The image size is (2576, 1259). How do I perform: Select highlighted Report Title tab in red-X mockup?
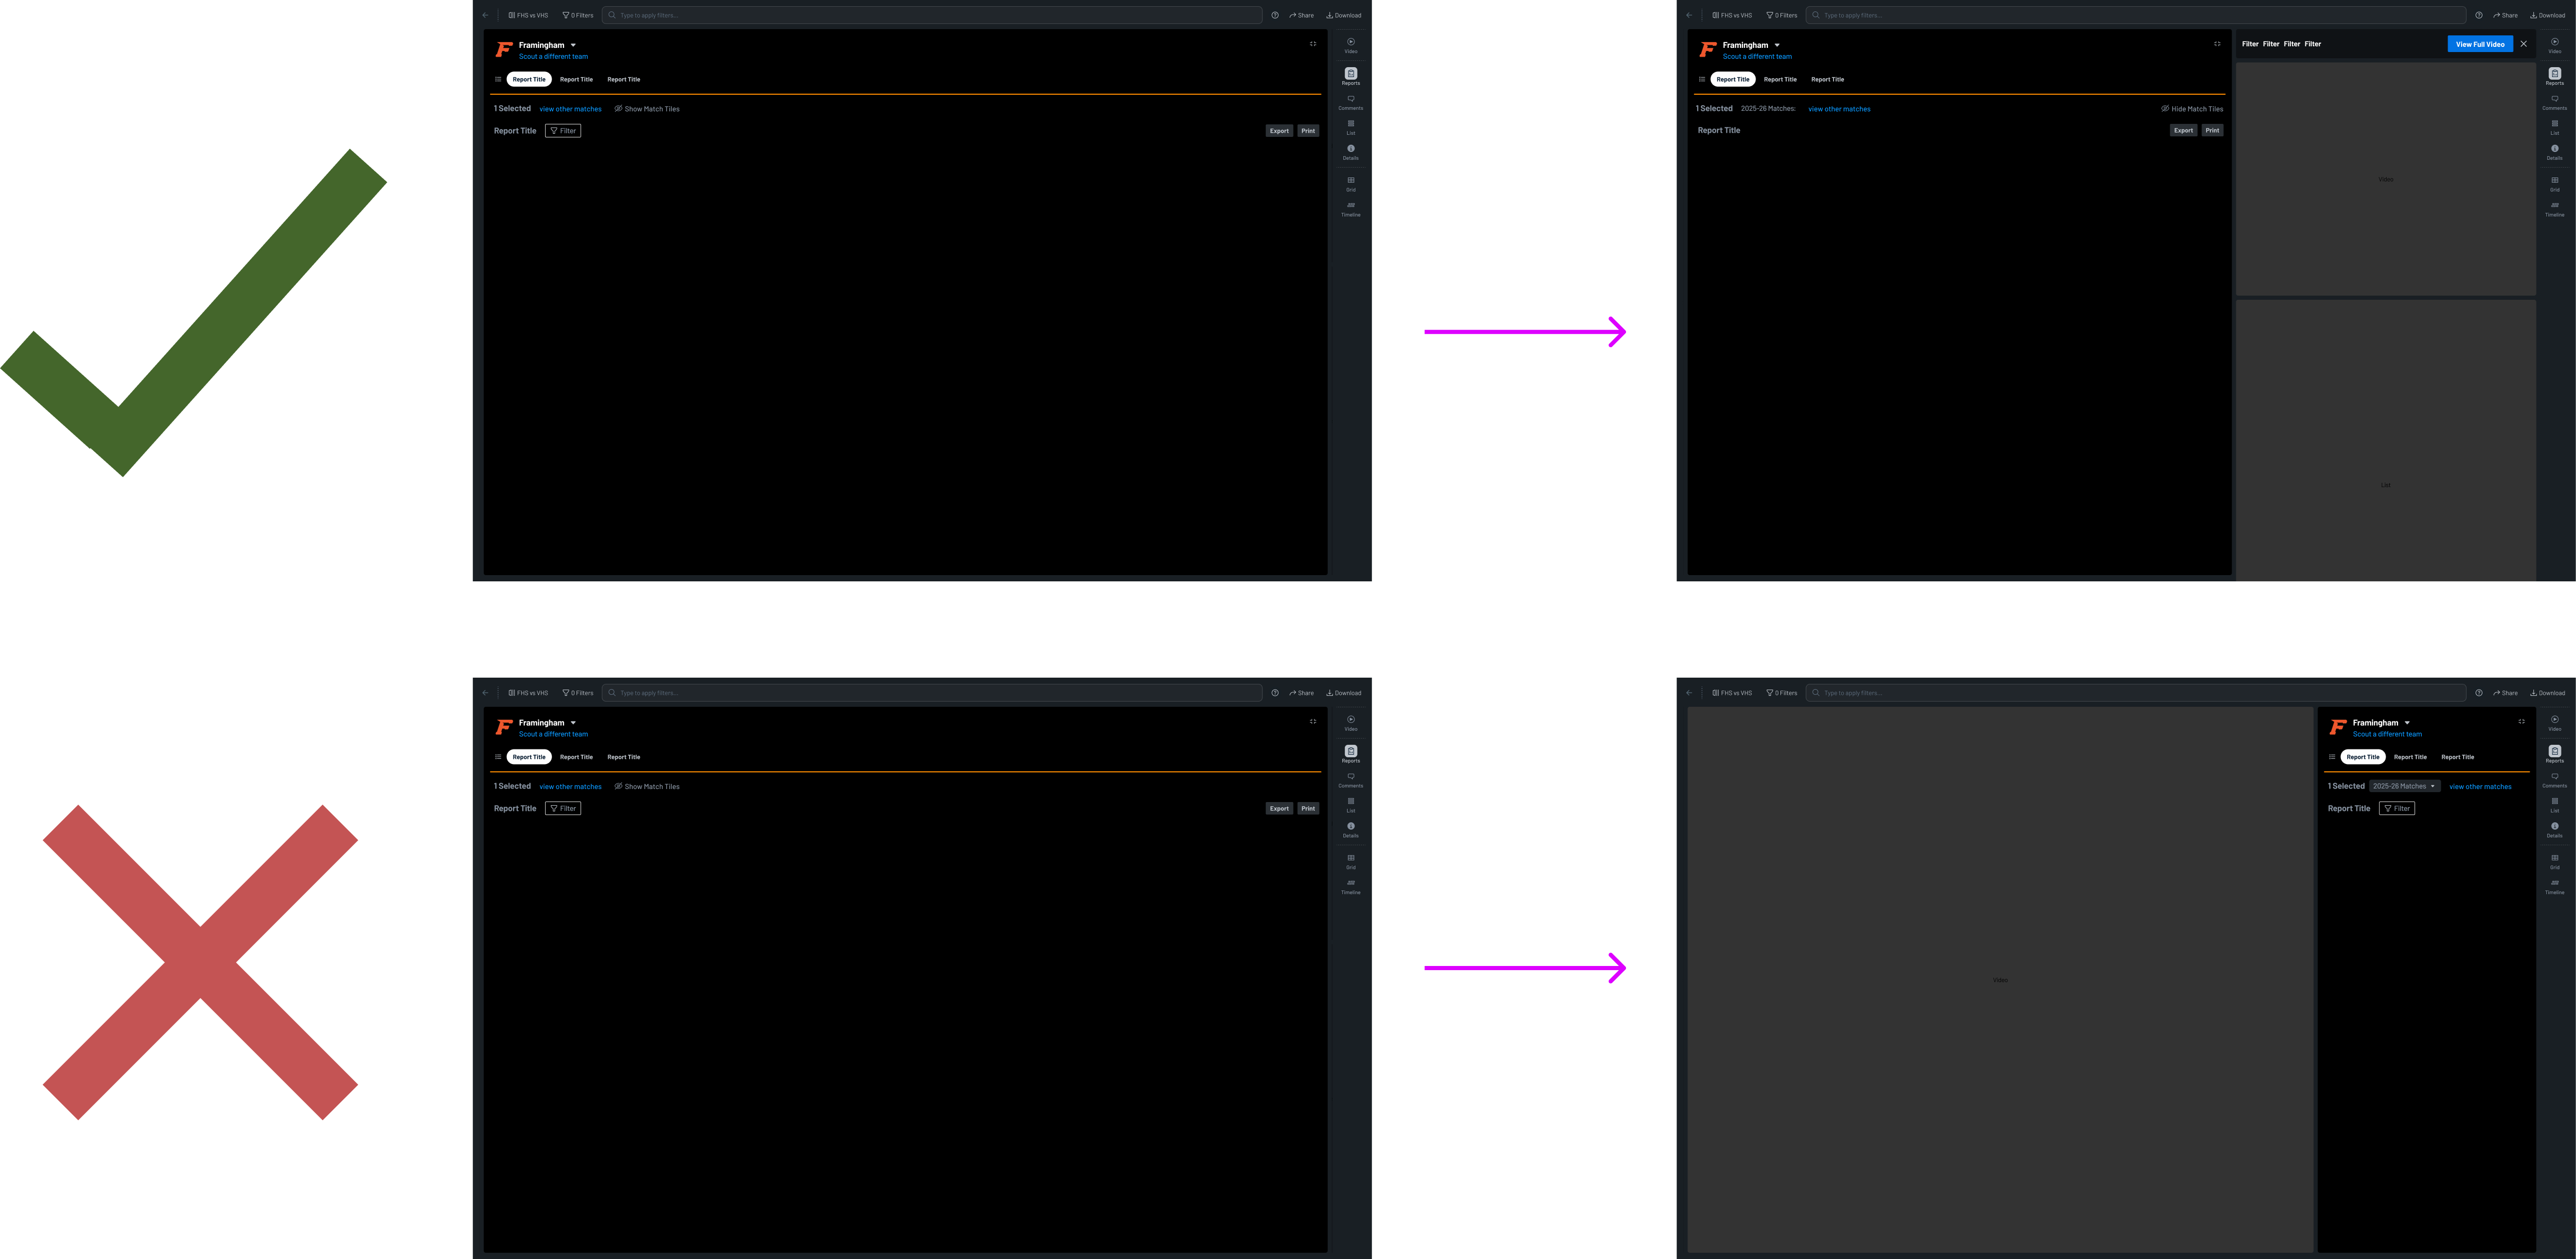[x=529, y=757]
